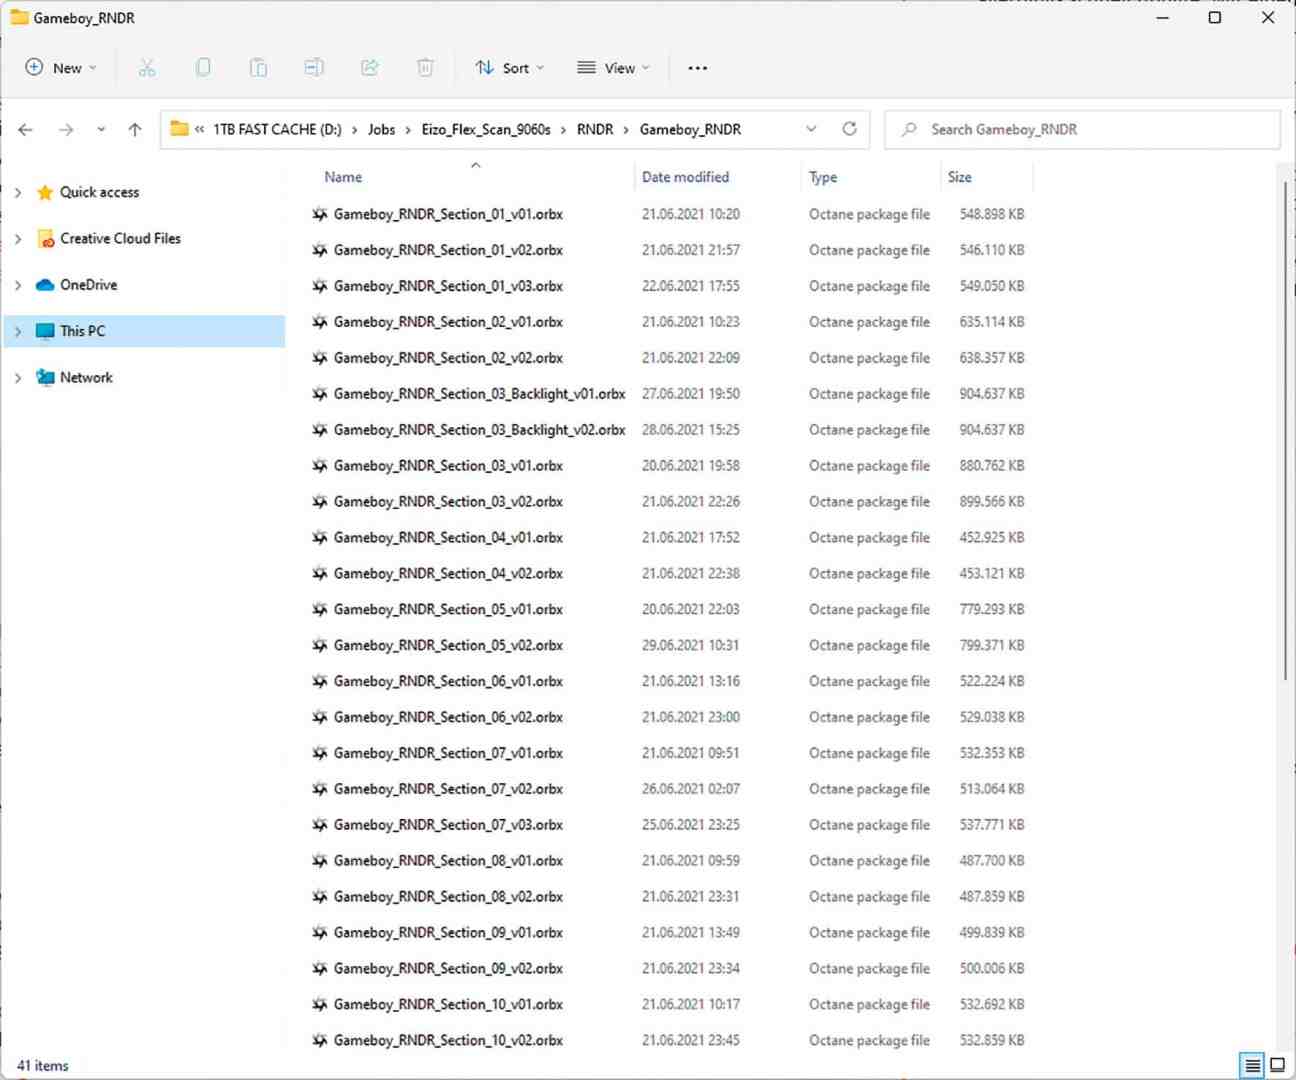
Task: Navigate to Jobs via the breadcrumb
Action: pos(381,129)
